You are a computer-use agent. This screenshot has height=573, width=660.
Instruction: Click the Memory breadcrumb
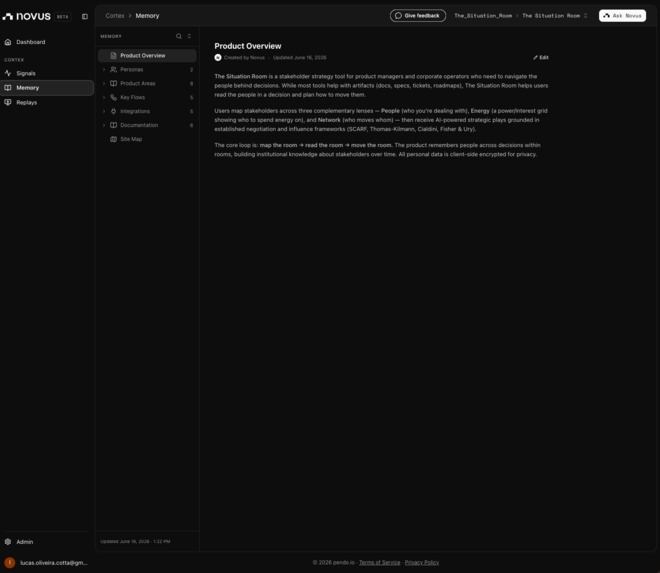coord(147,16)
